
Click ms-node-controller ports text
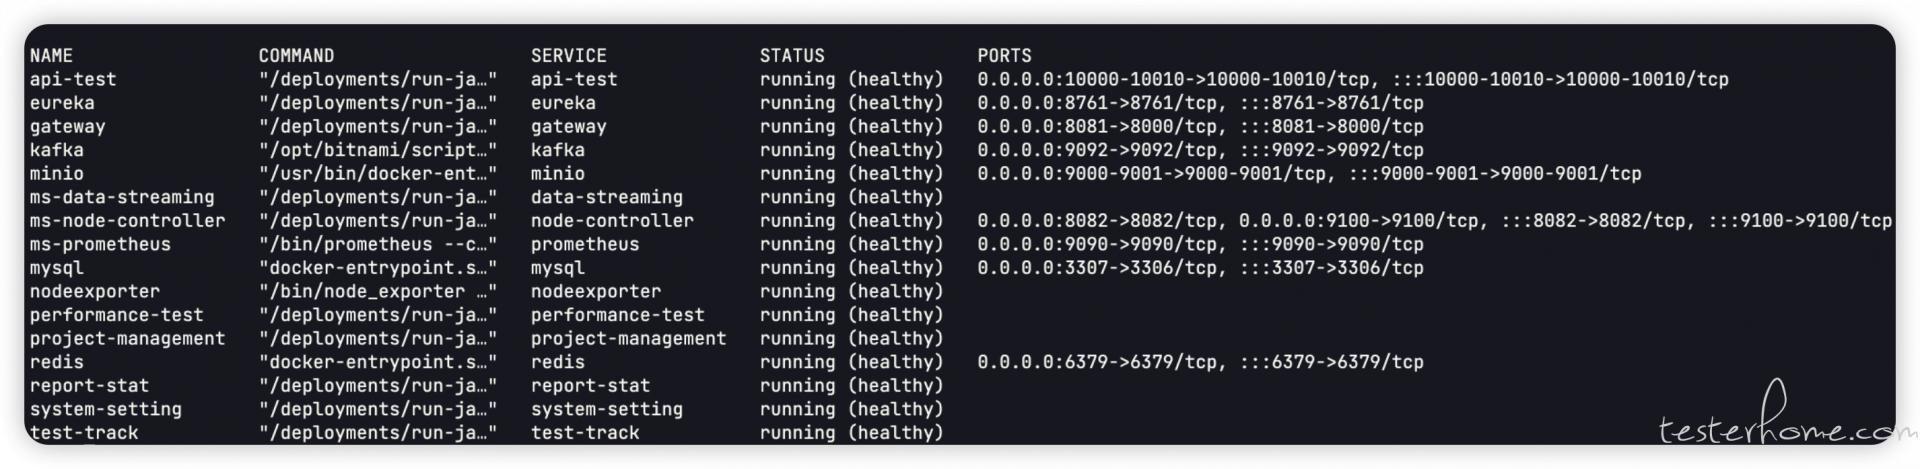[1434, 221]
